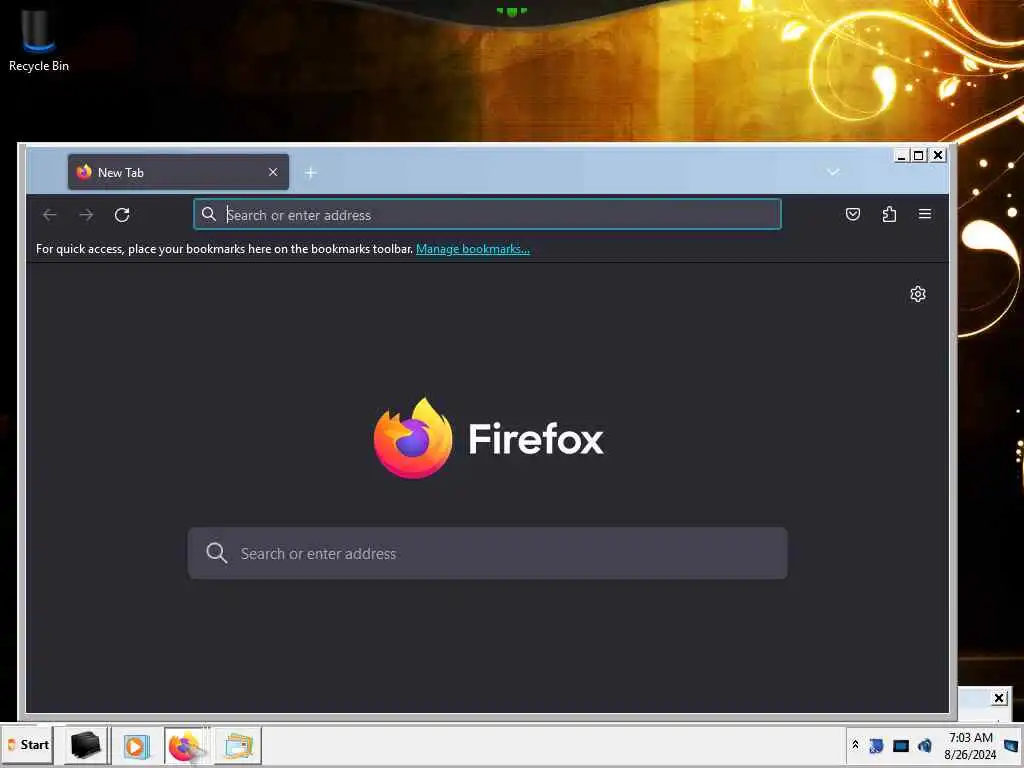Minimize the Firefox window
This screenshot has height=768, width=1024.
coord(901,155)
